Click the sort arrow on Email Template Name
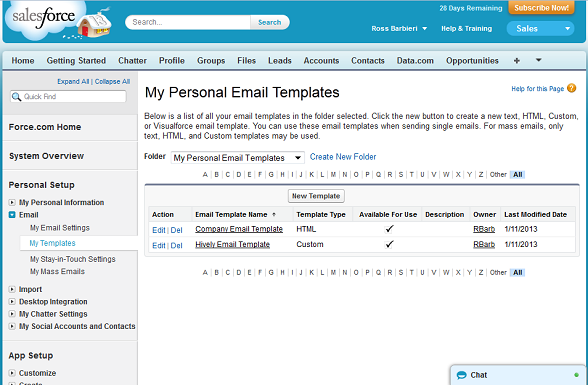This screenshot has height=385, width=588. tap(274, 214)
